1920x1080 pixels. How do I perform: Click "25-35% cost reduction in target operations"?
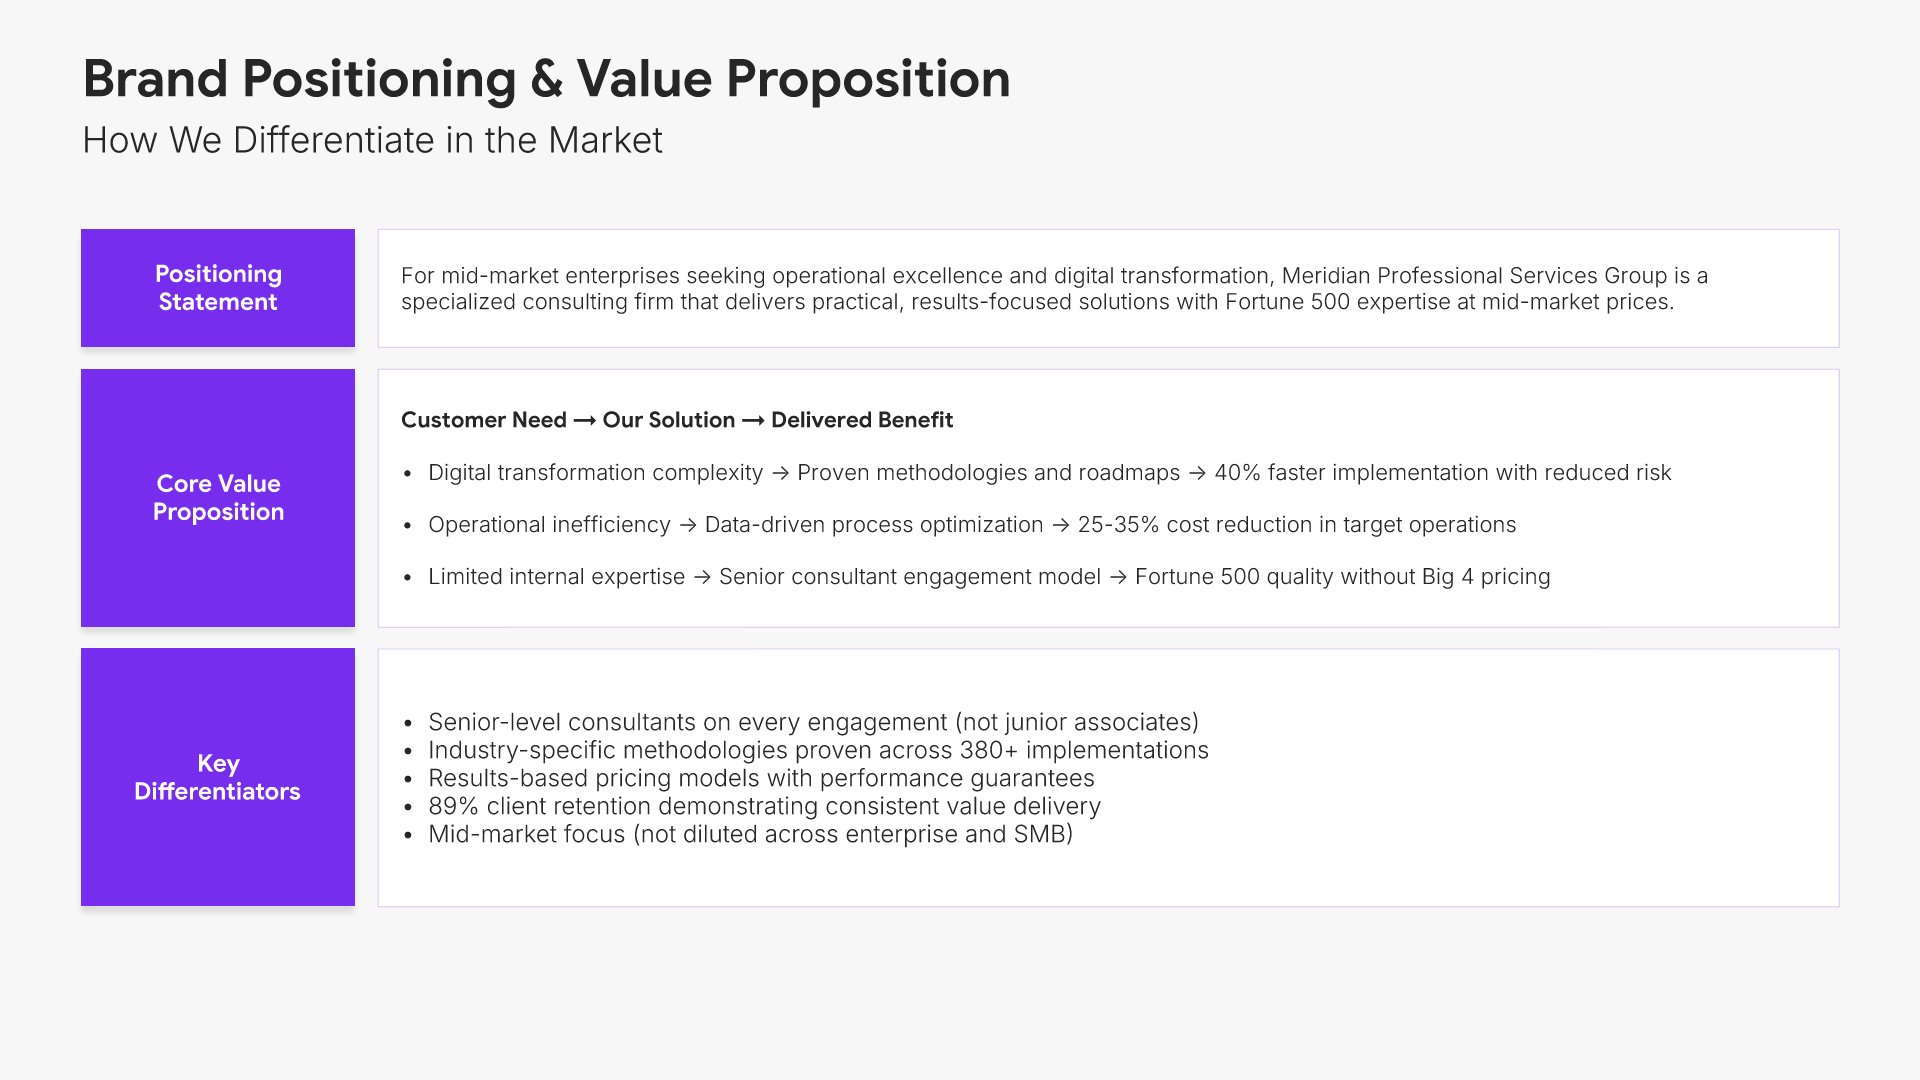[1296, 525]
